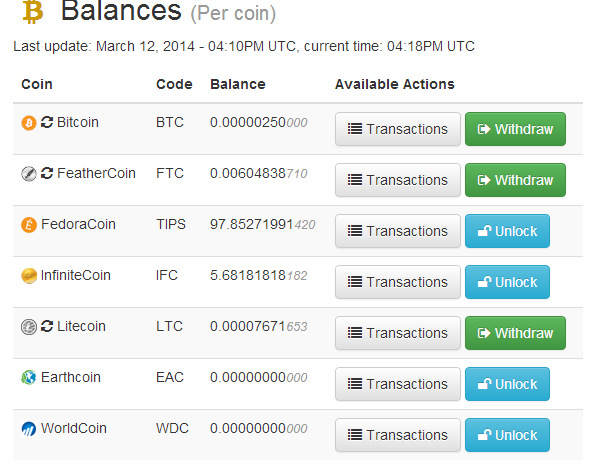Image resolution: width=596 pixels, height=471 pixels.
Task: Click the large Bitcoin symbol beside Balances
Action: click(33, 12)
